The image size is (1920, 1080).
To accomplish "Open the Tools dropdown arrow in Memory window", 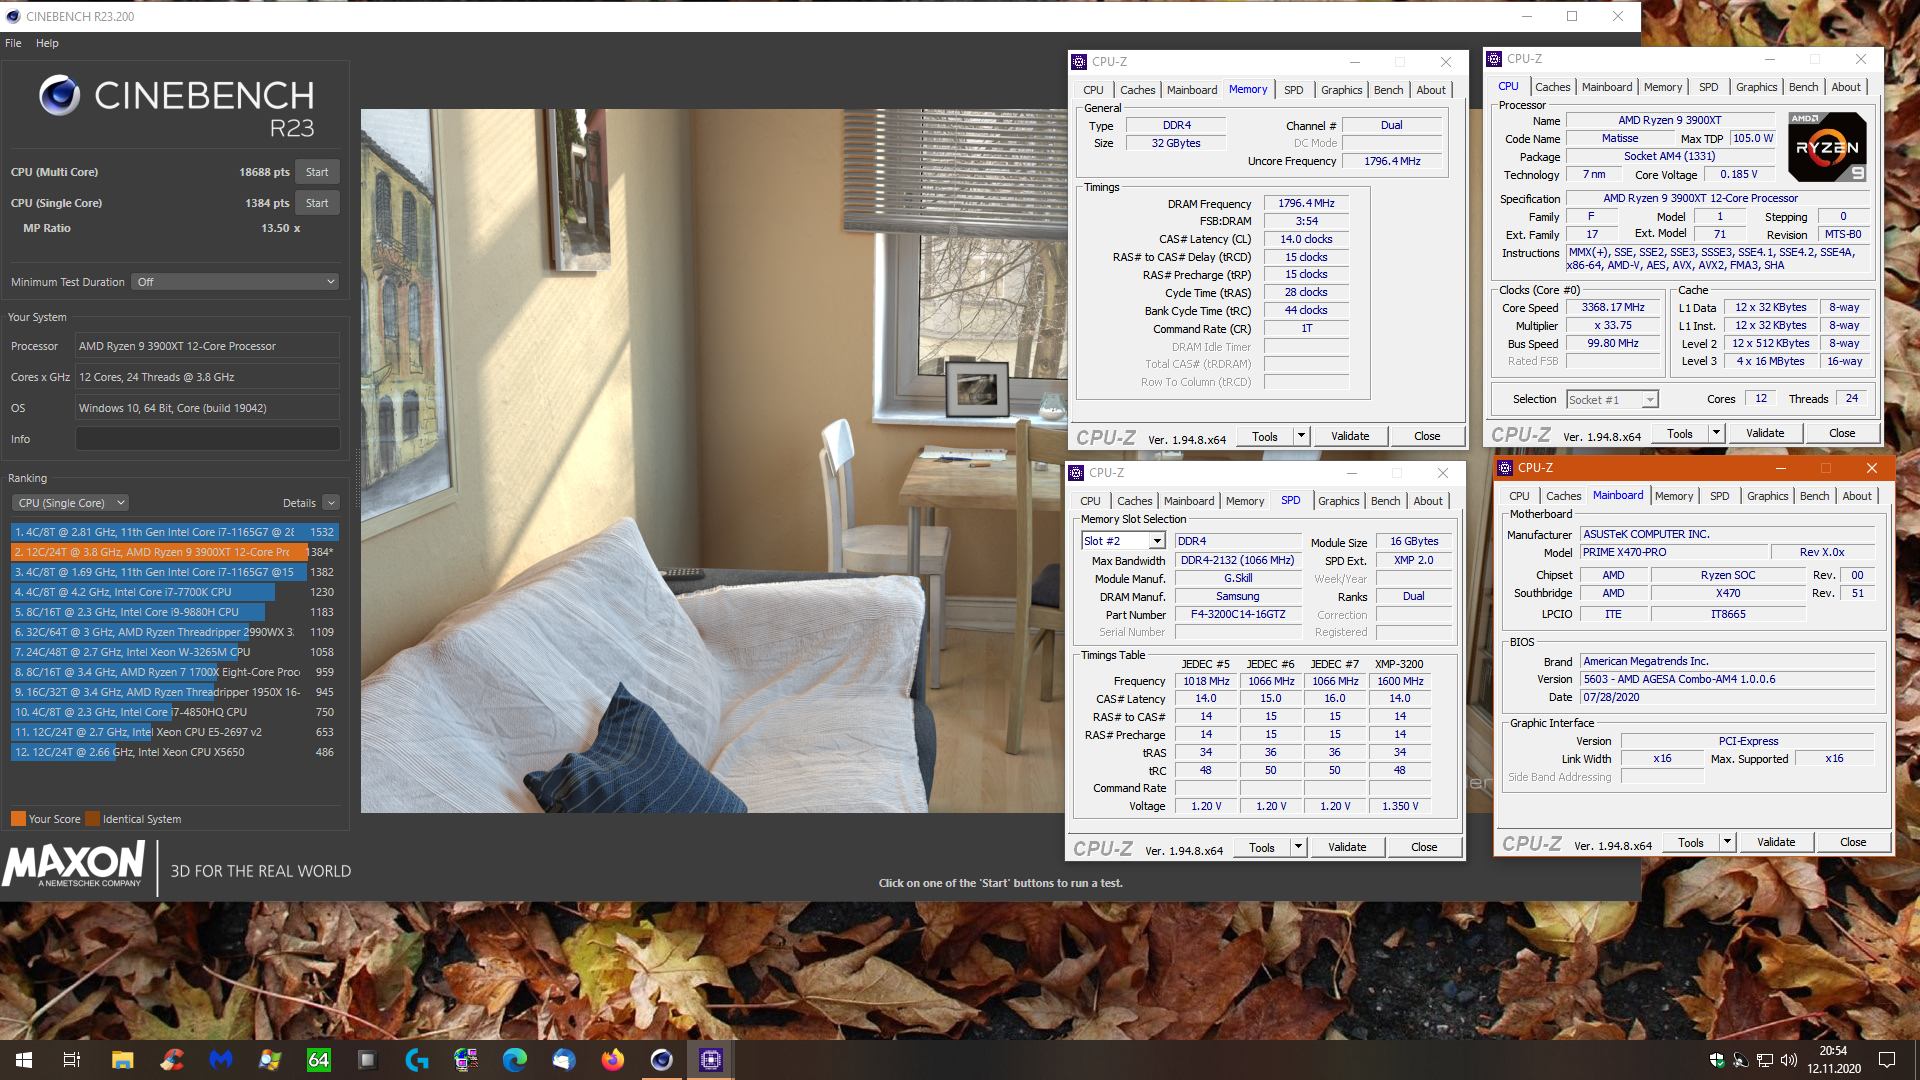I will 1301,436.
